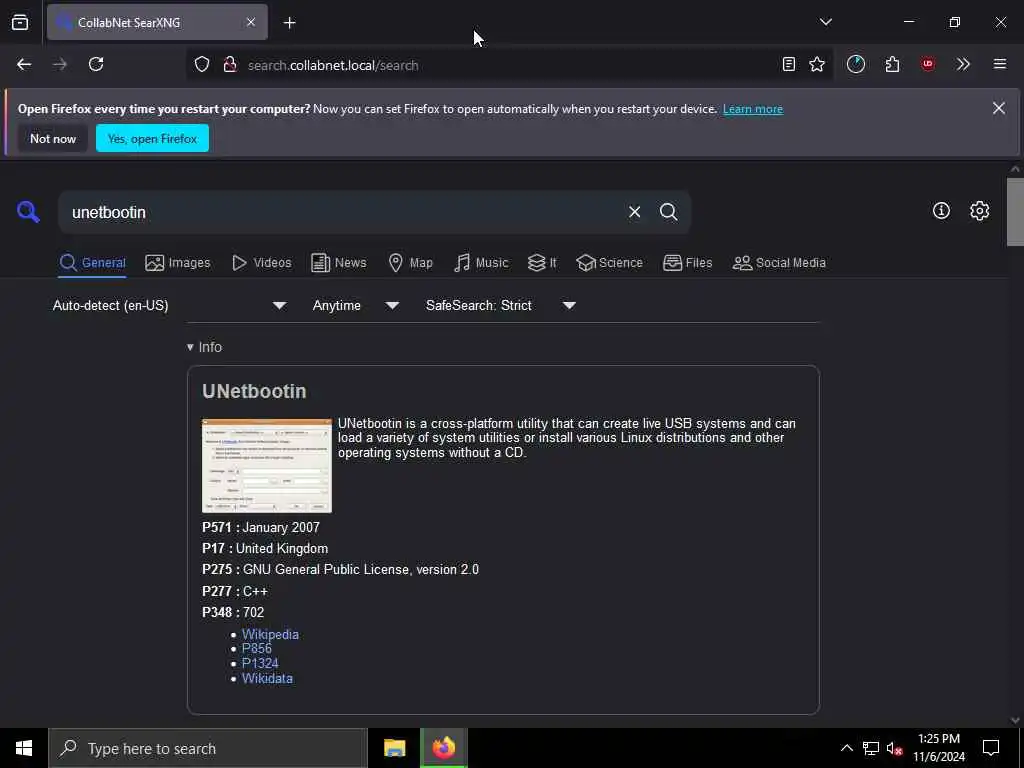The height and width of the screenshot is (768, 1024).
Task: Click the page vertical scrollbar thumb
Action: pos(1015,212)
